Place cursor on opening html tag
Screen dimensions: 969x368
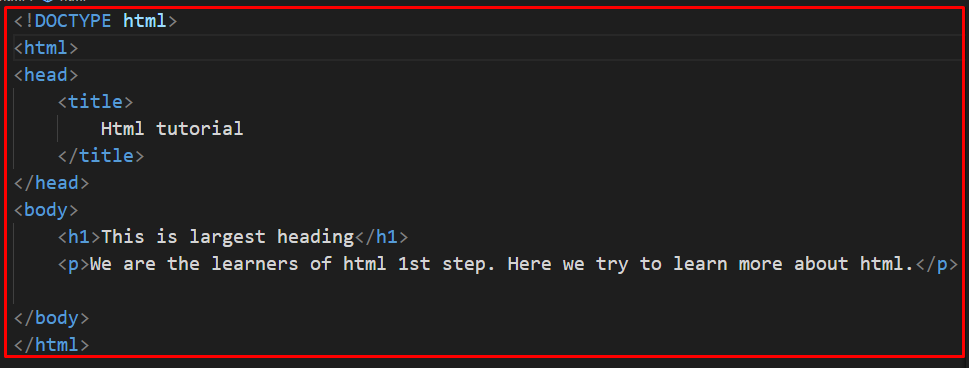[x=46, y=48]
